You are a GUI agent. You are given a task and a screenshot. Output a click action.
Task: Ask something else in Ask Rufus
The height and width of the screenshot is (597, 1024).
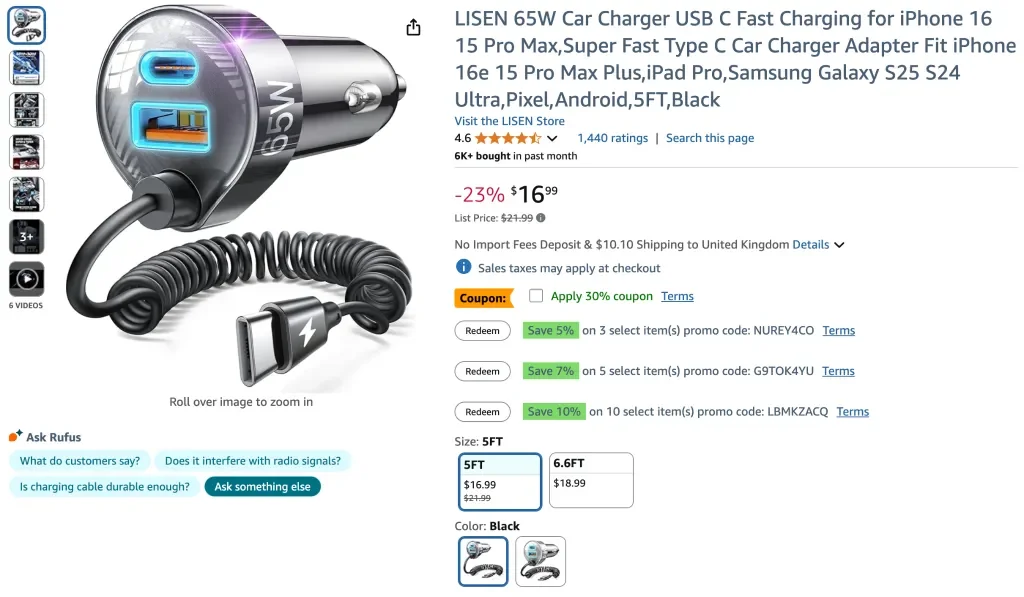[262, 487]
